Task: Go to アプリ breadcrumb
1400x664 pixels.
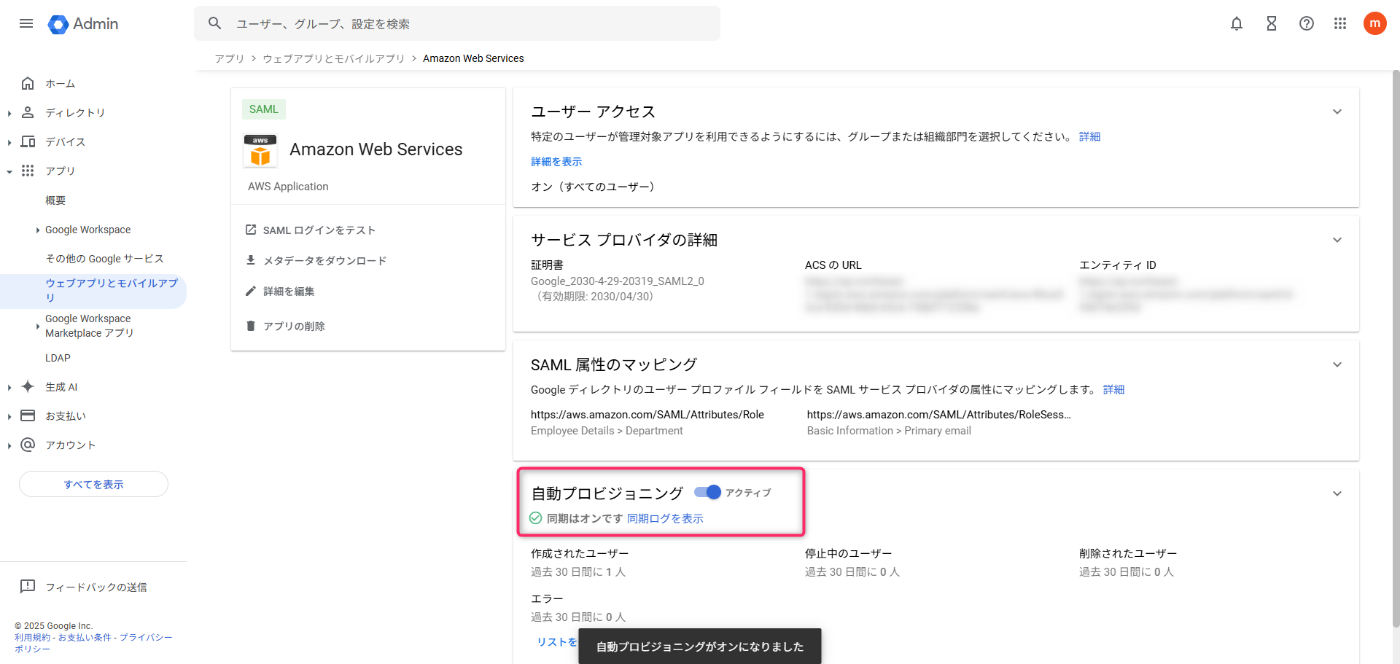Action: coord(229,59)
